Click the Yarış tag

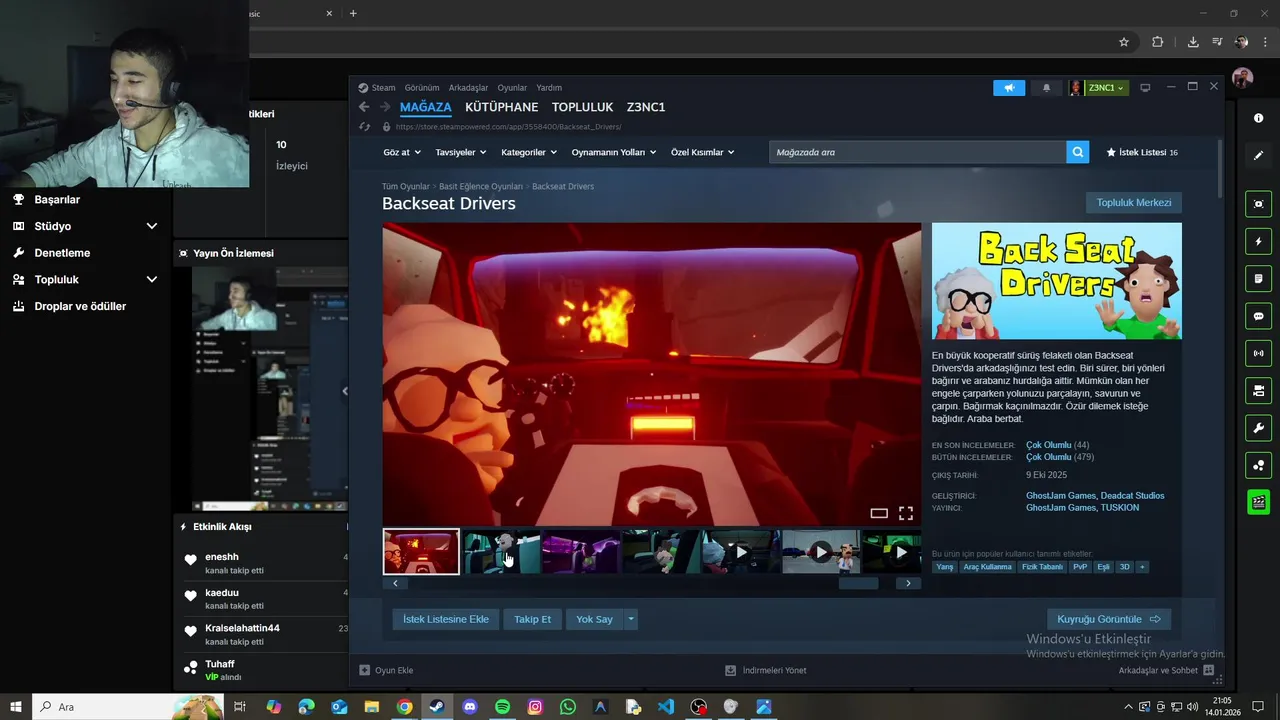[944, 567]
